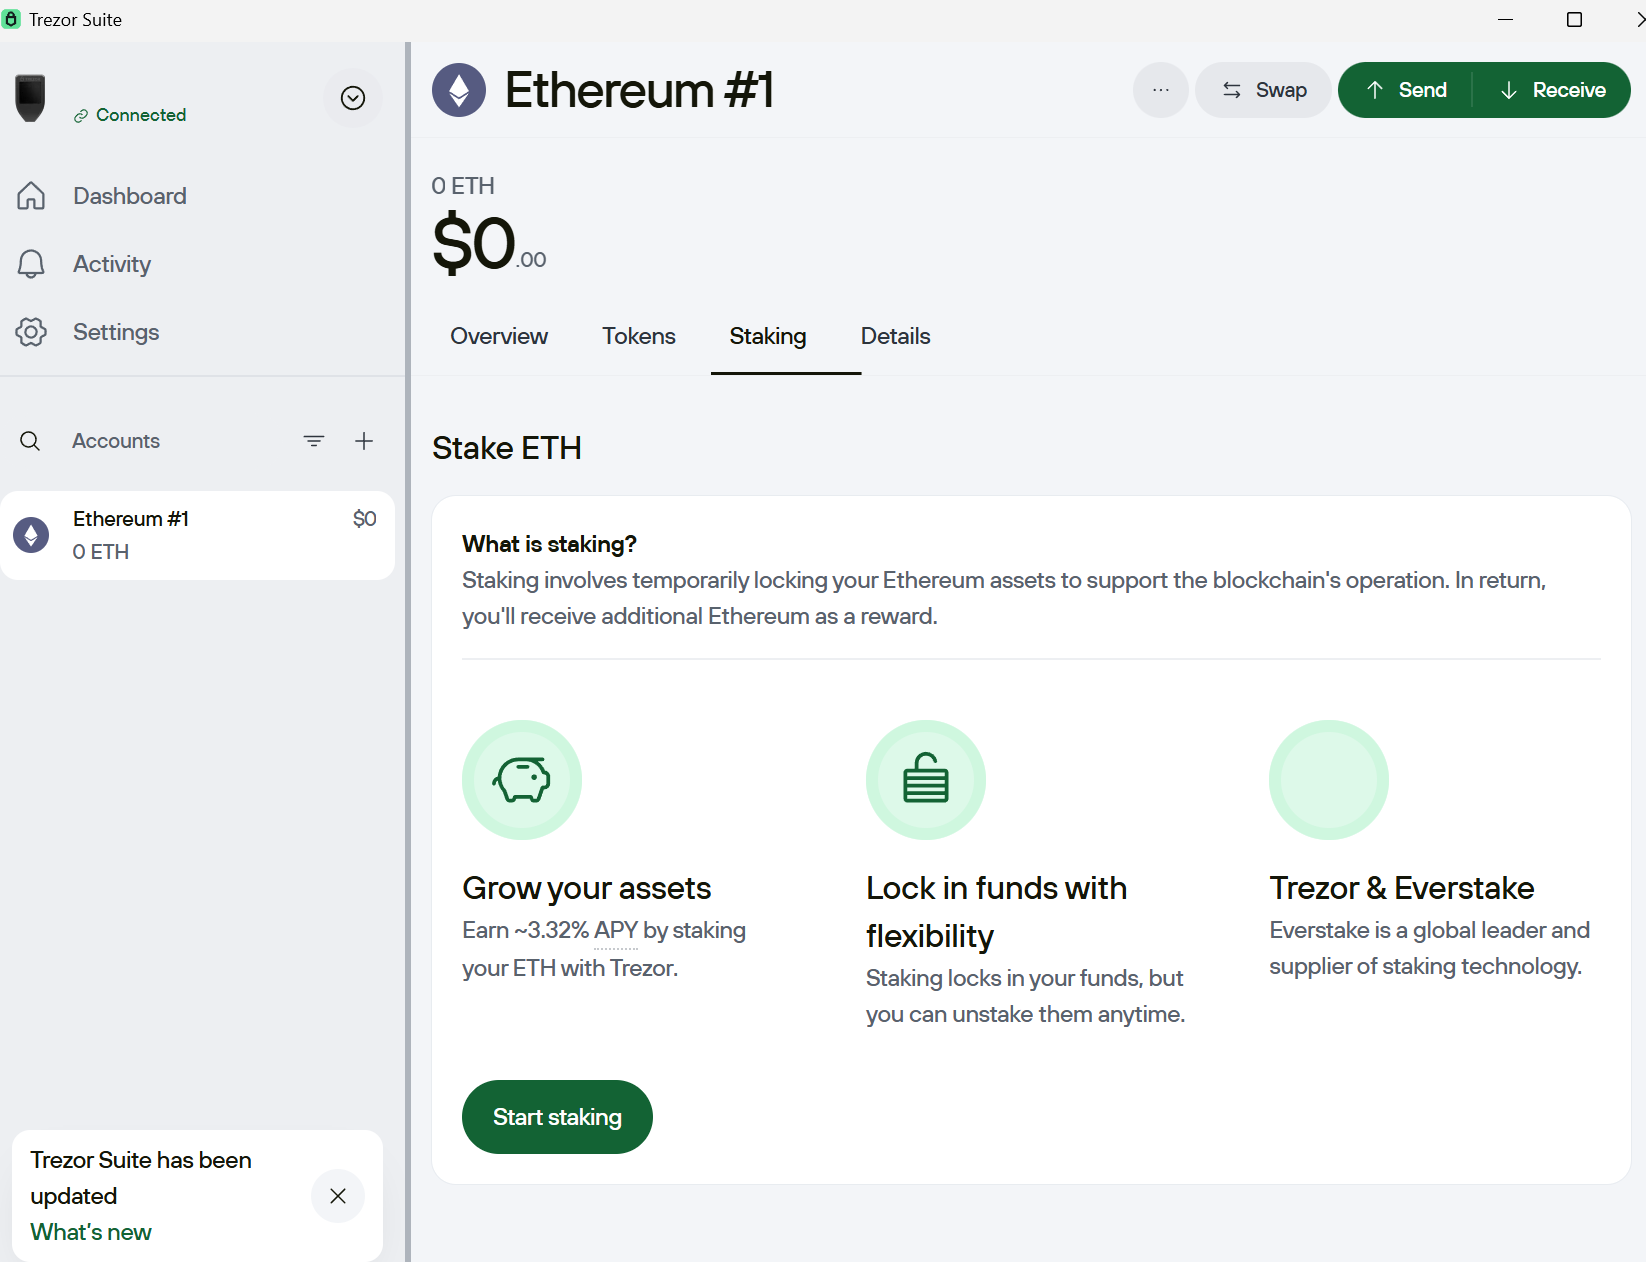The image size is (1646, 1262).
Task: Open the three-dots more options menu
Action: 1161,90
